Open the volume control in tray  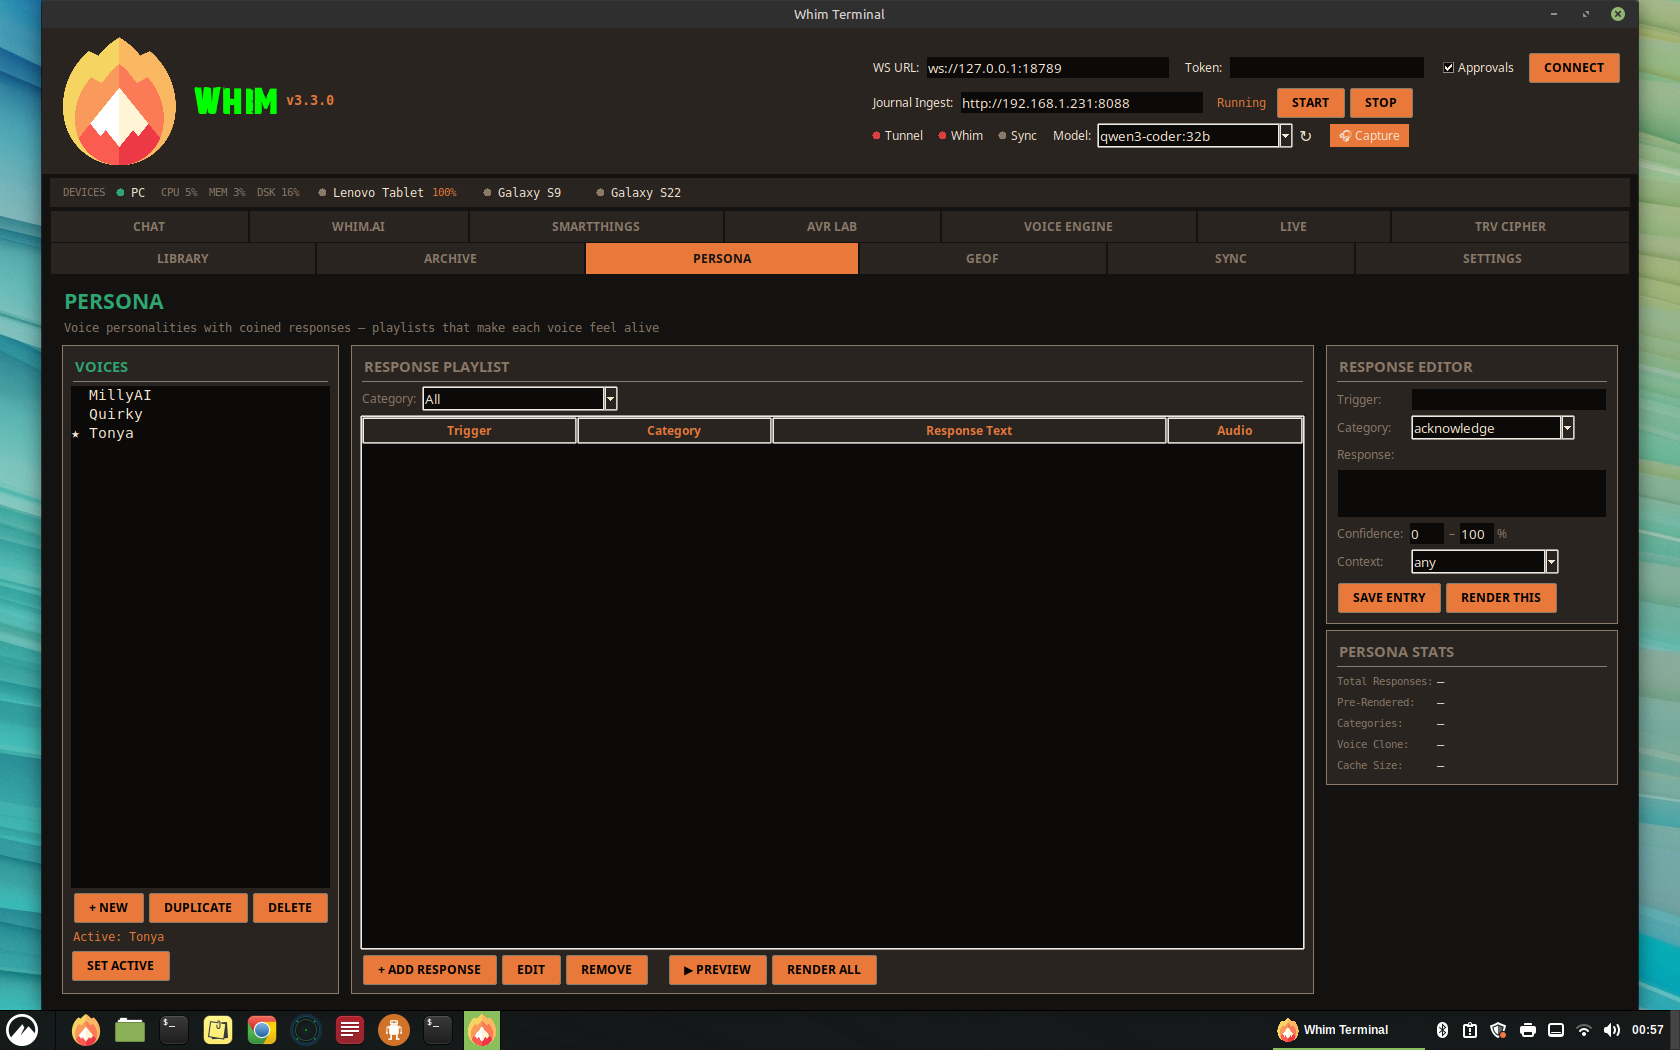point(1611,1030)
